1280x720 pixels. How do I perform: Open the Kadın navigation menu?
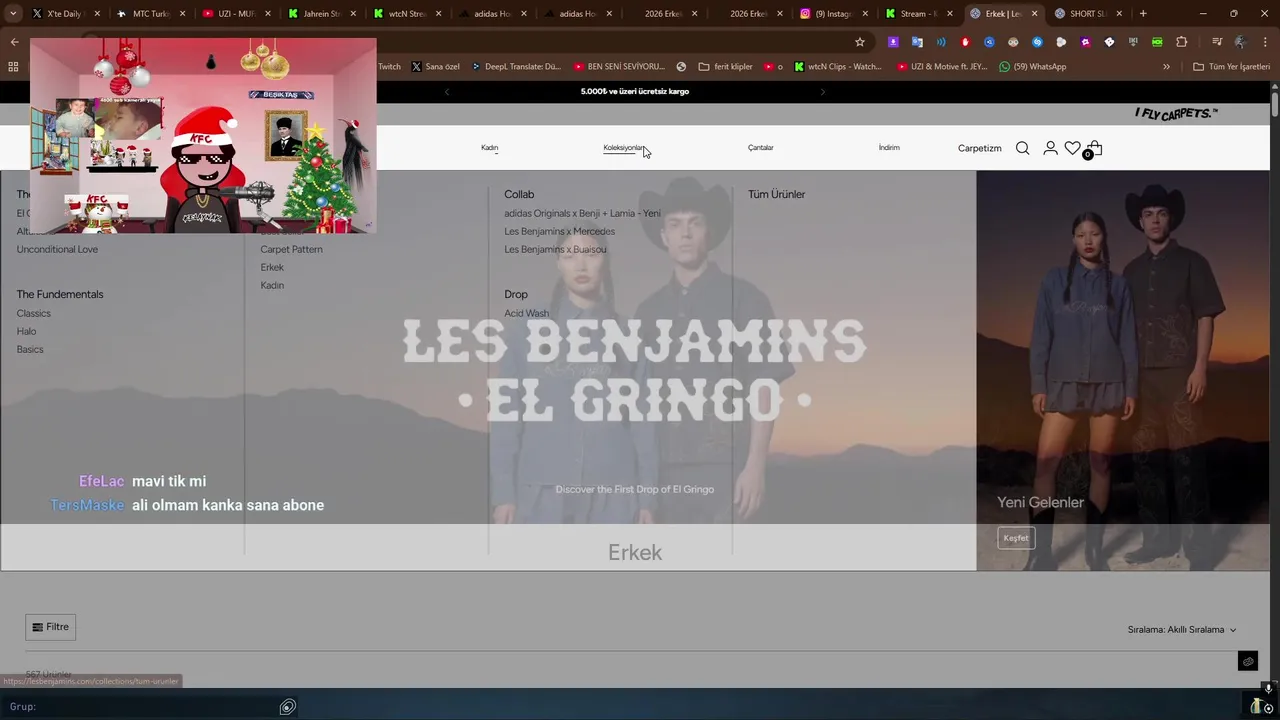[489, 148]
